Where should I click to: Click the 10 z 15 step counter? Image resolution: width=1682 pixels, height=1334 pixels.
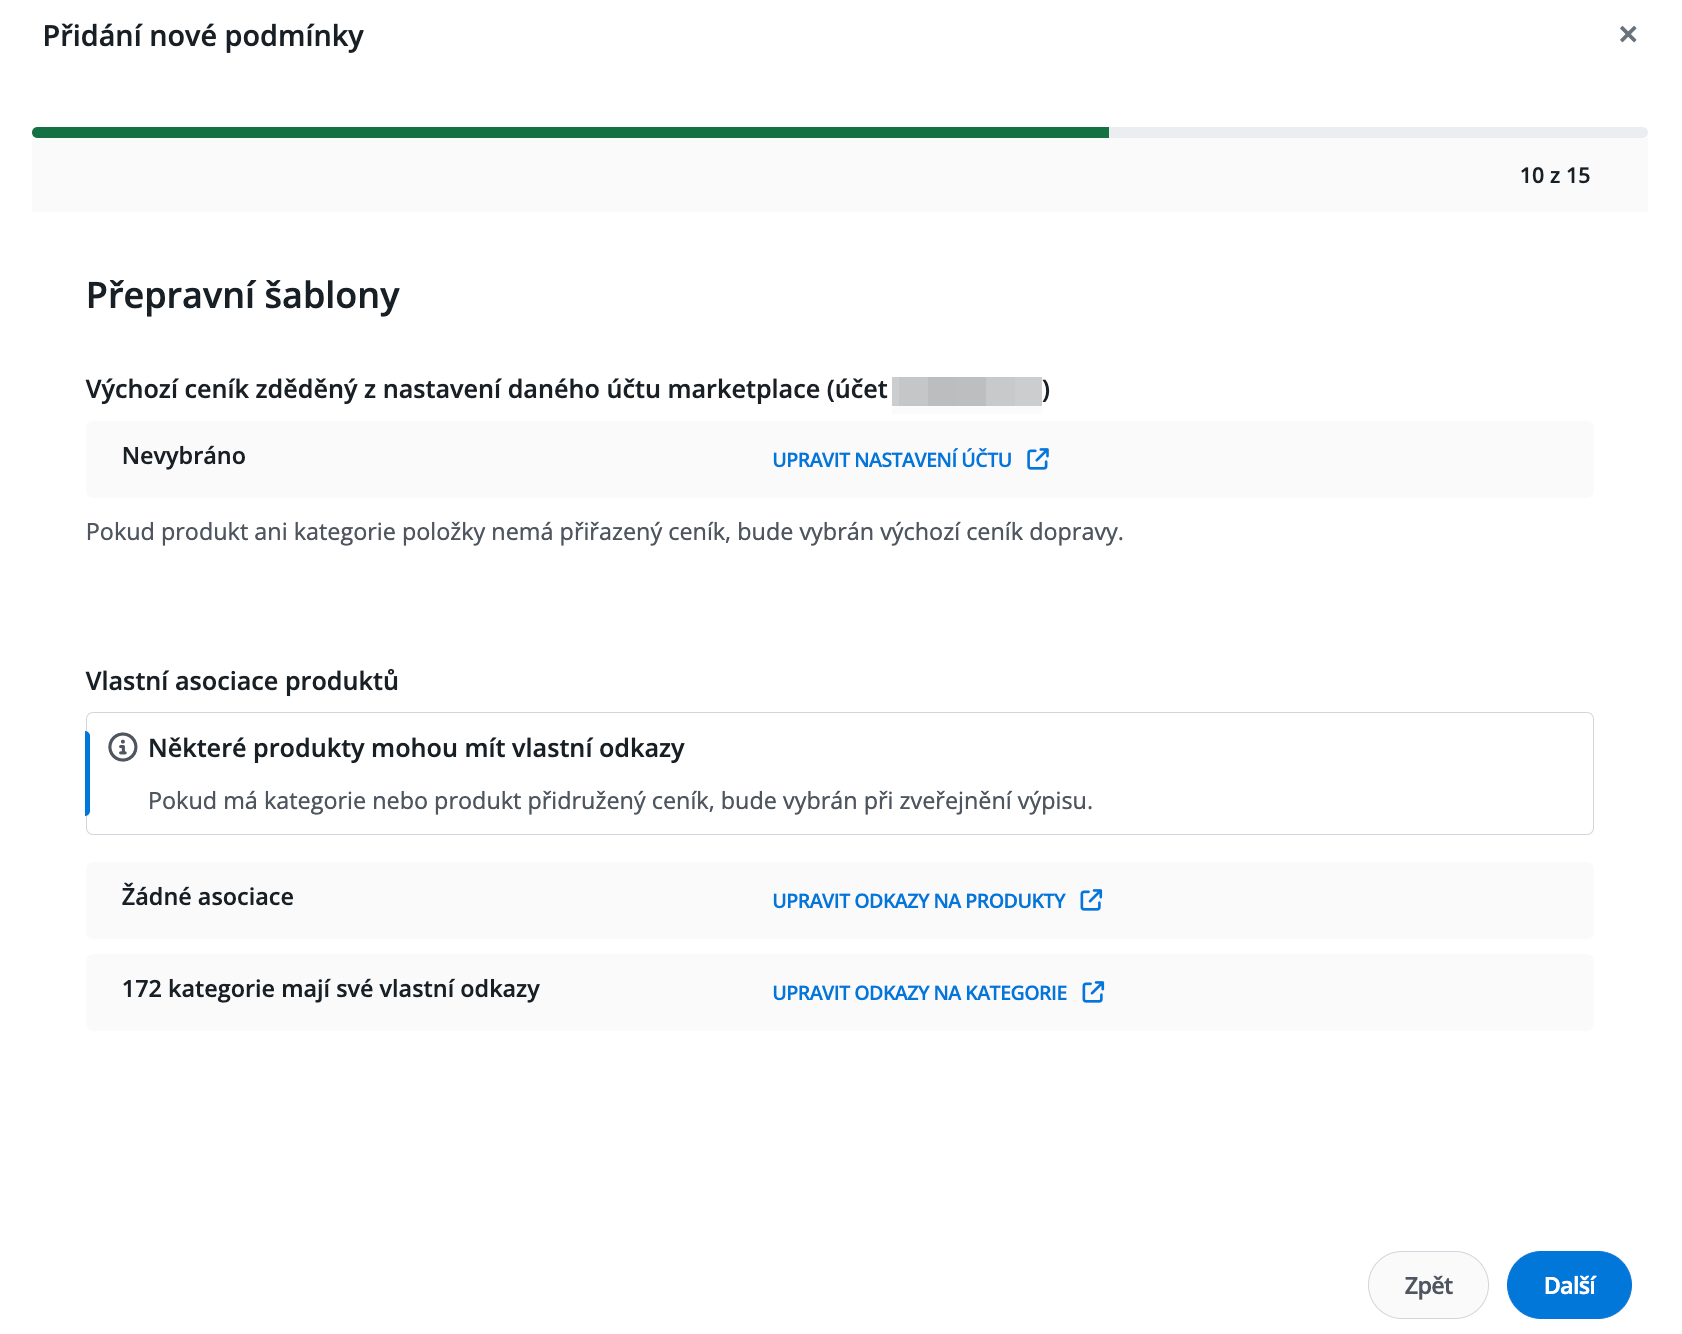(x=1554, y=176)
